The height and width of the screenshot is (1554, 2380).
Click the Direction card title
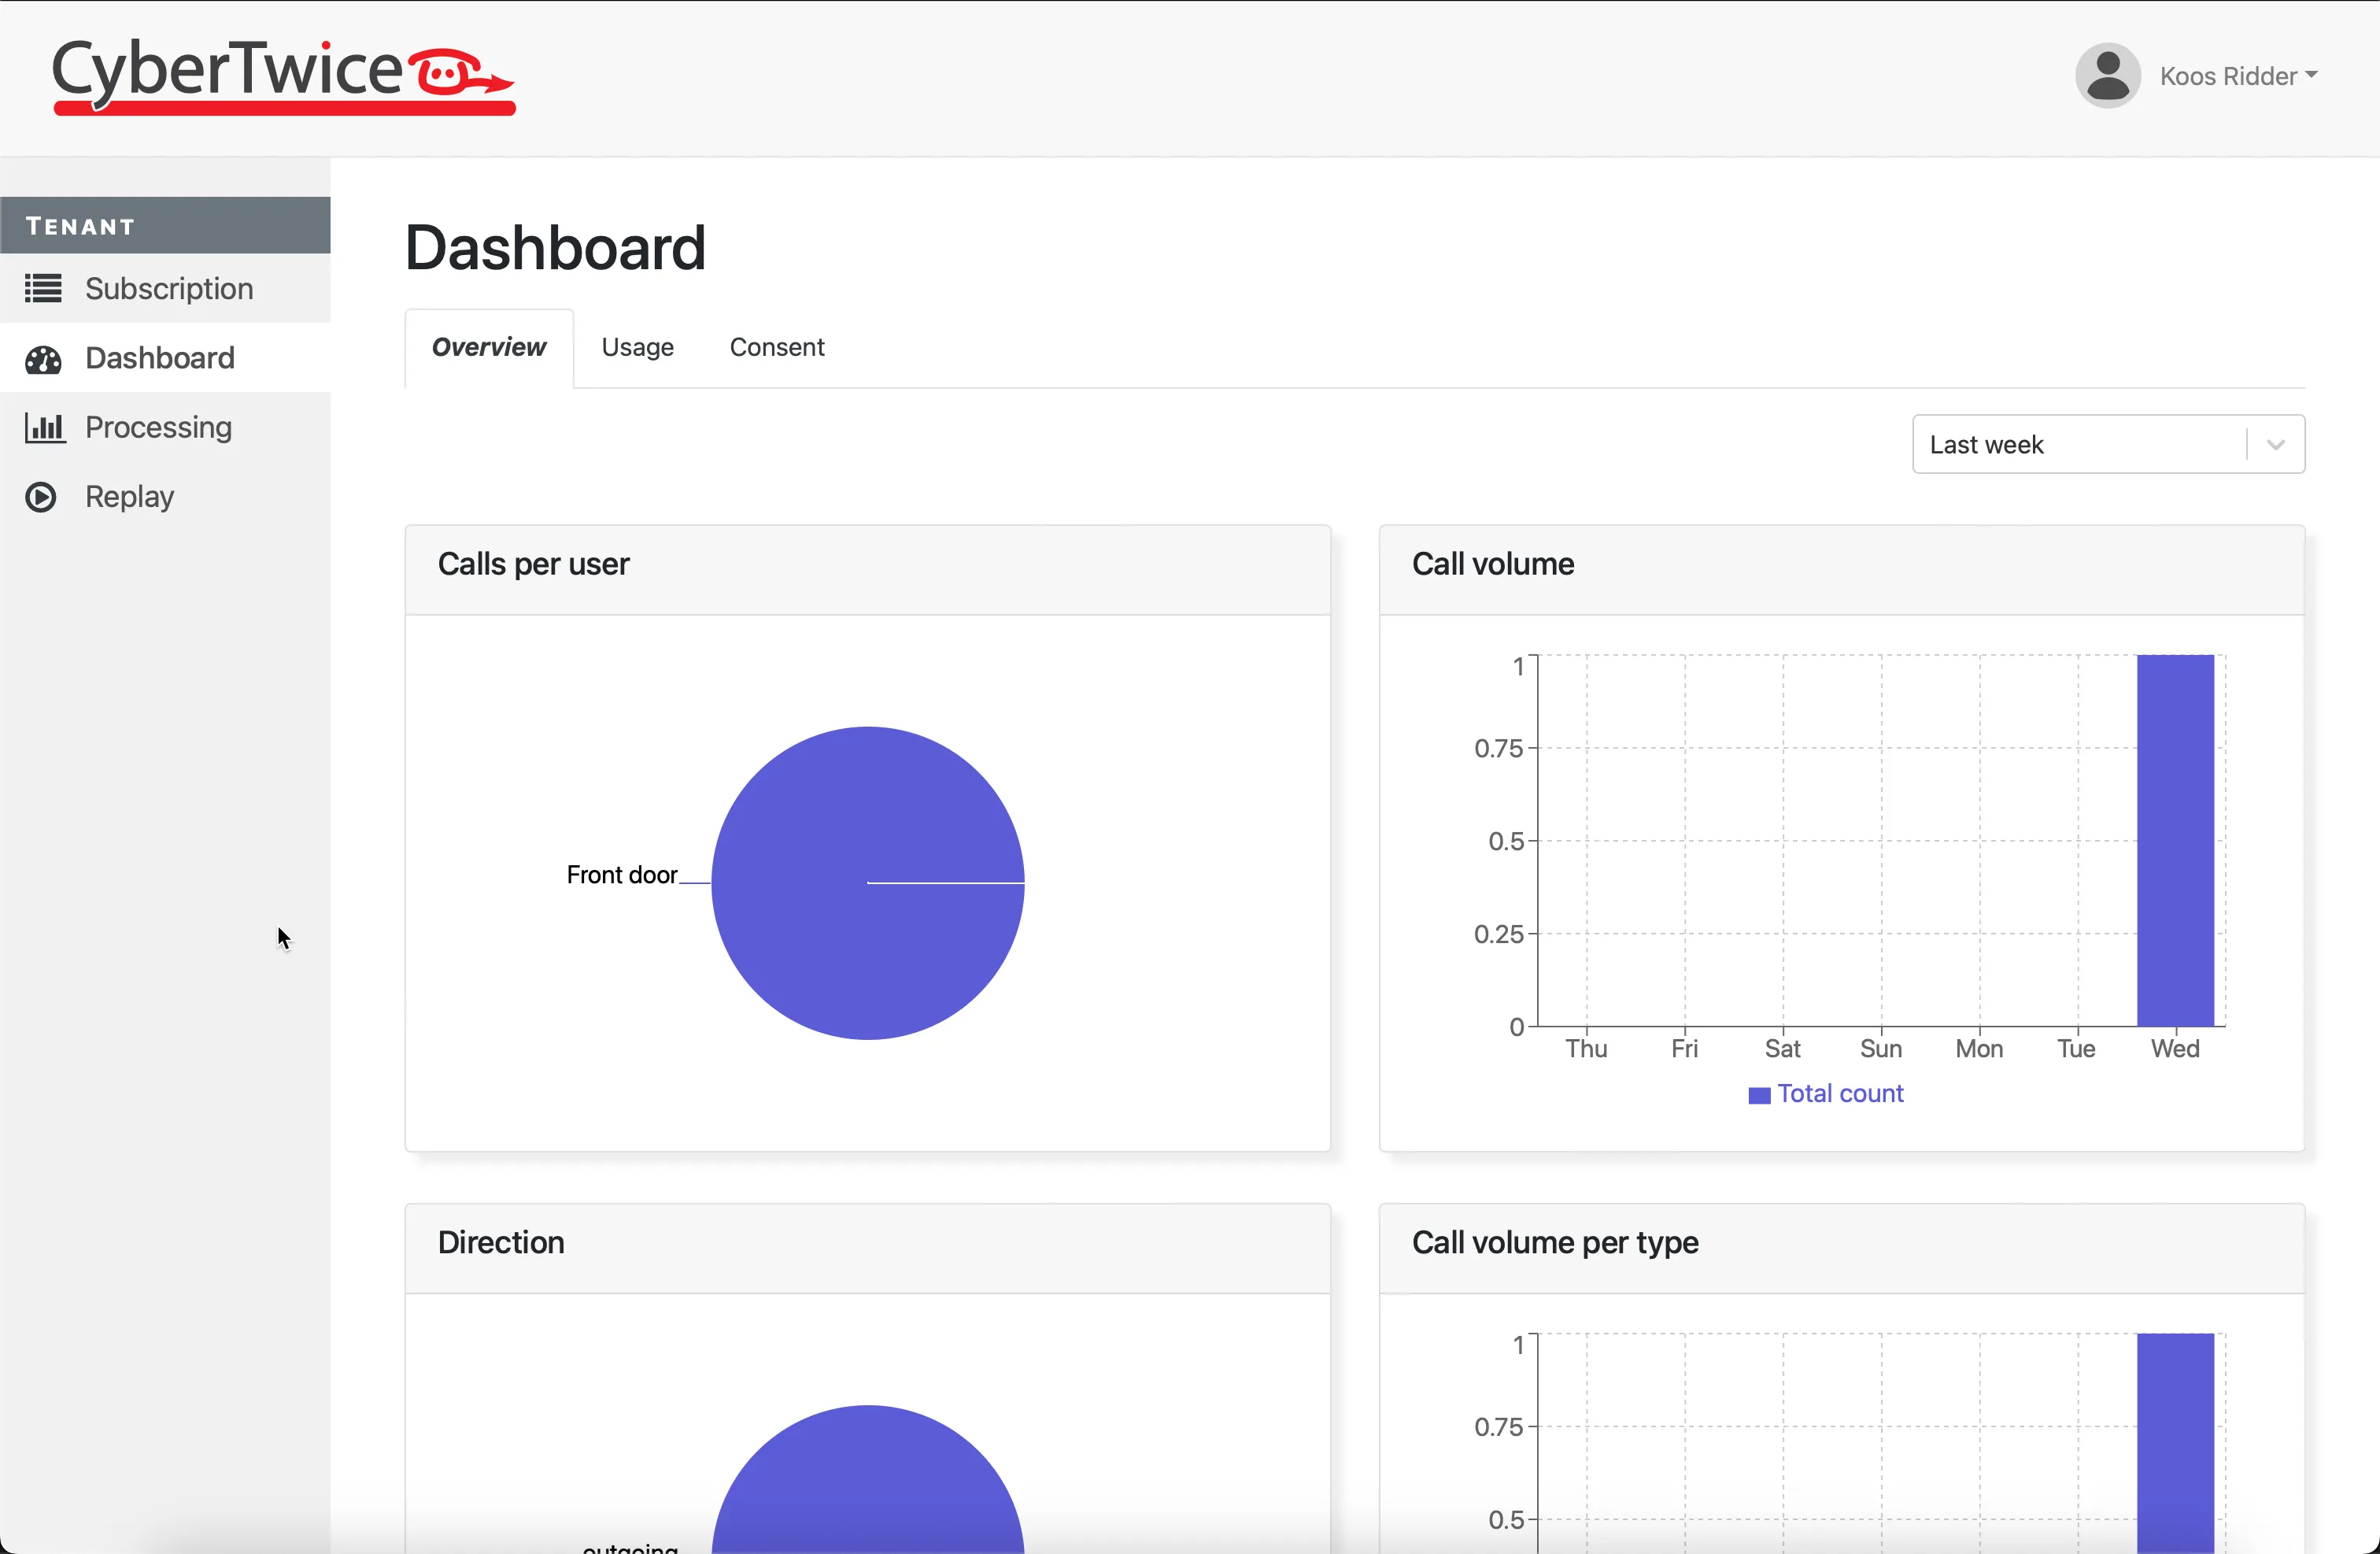[501, 1242]
